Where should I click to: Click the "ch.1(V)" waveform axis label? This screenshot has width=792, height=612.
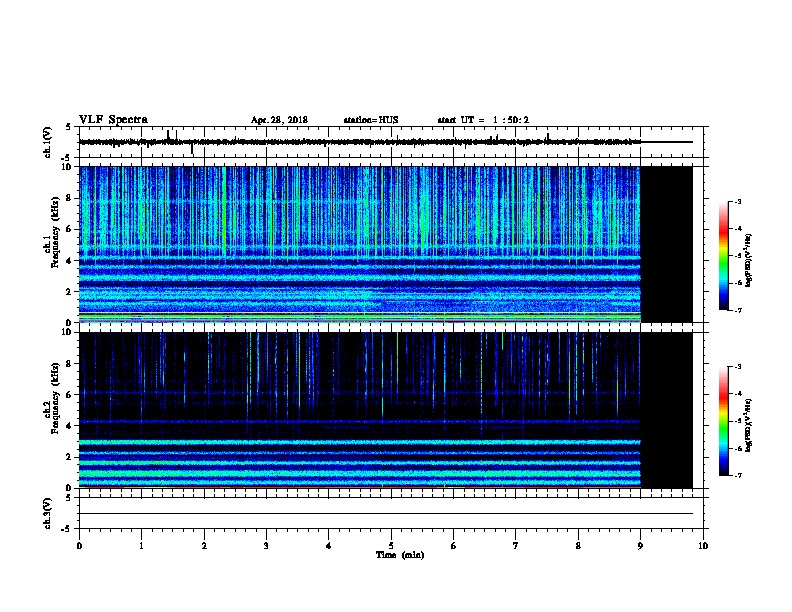point(48,142)
